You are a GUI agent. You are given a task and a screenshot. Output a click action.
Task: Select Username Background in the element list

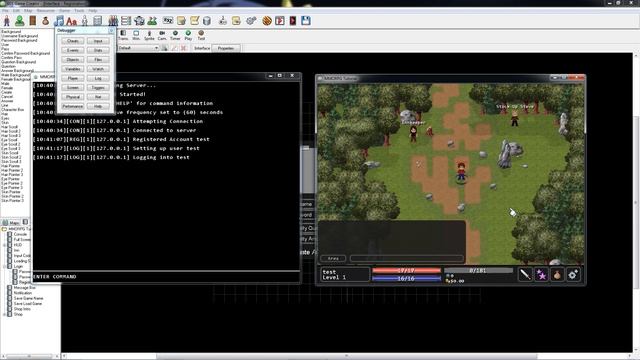click(x=20, y=36)
